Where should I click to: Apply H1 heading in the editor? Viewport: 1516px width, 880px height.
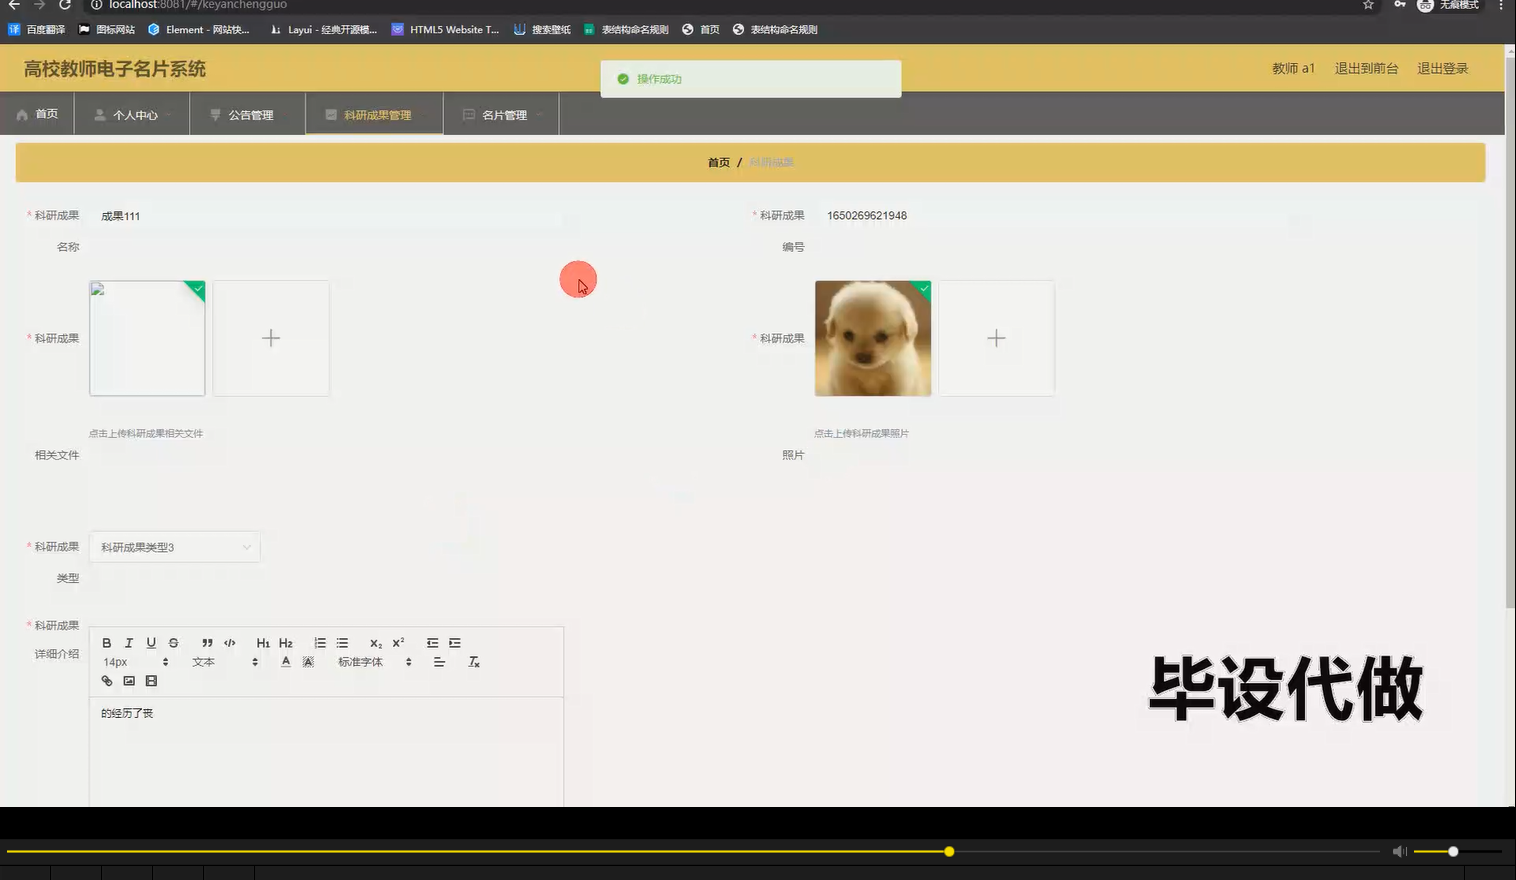[263, 642]
